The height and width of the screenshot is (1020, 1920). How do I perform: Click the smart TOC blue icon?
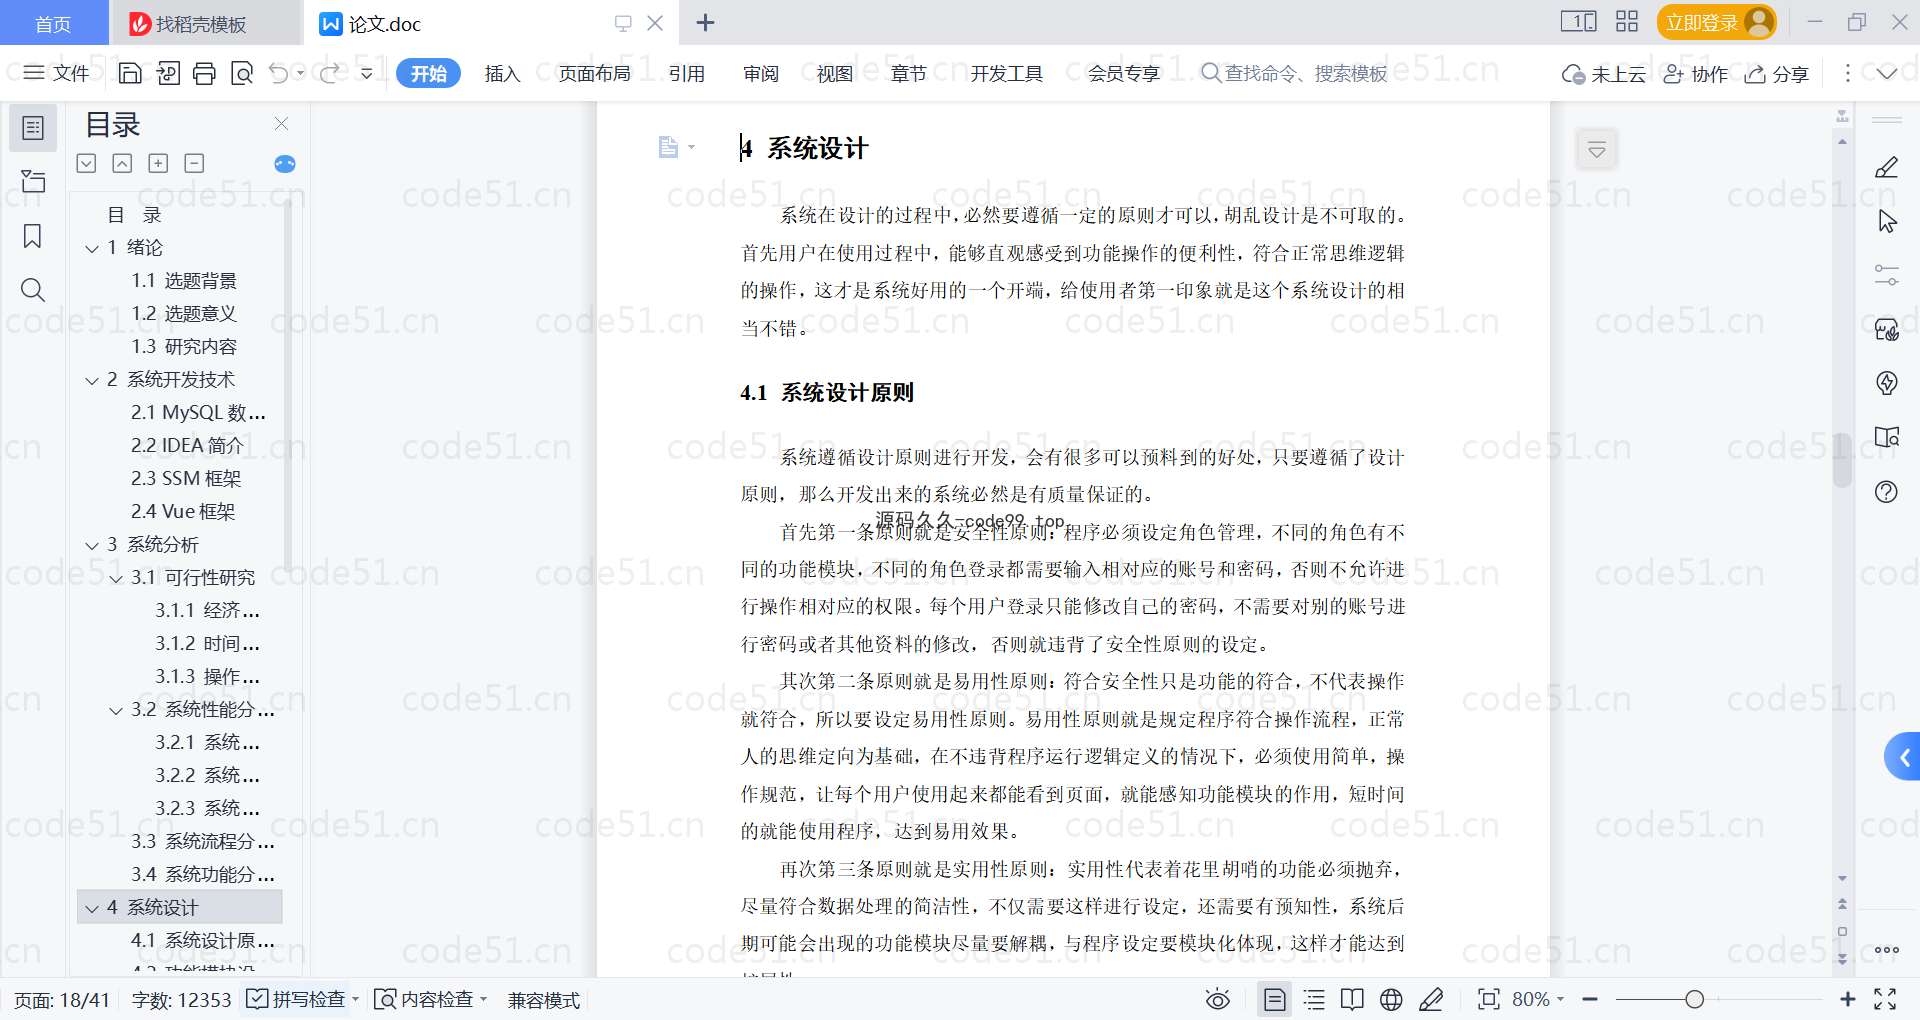(x=285, y=164)
